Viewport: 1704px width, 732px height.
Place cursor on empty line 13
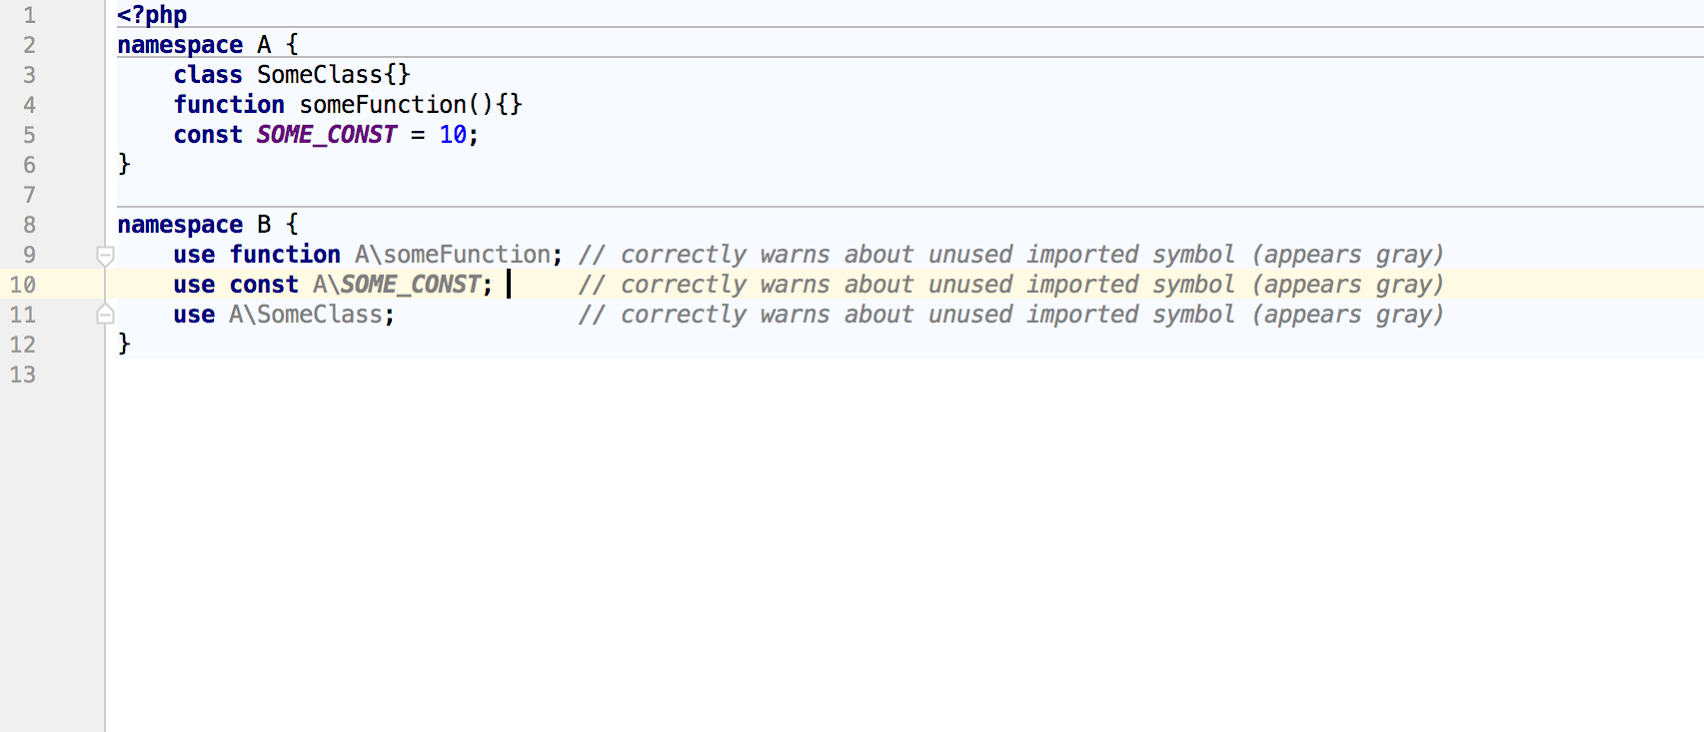(400, 375)
